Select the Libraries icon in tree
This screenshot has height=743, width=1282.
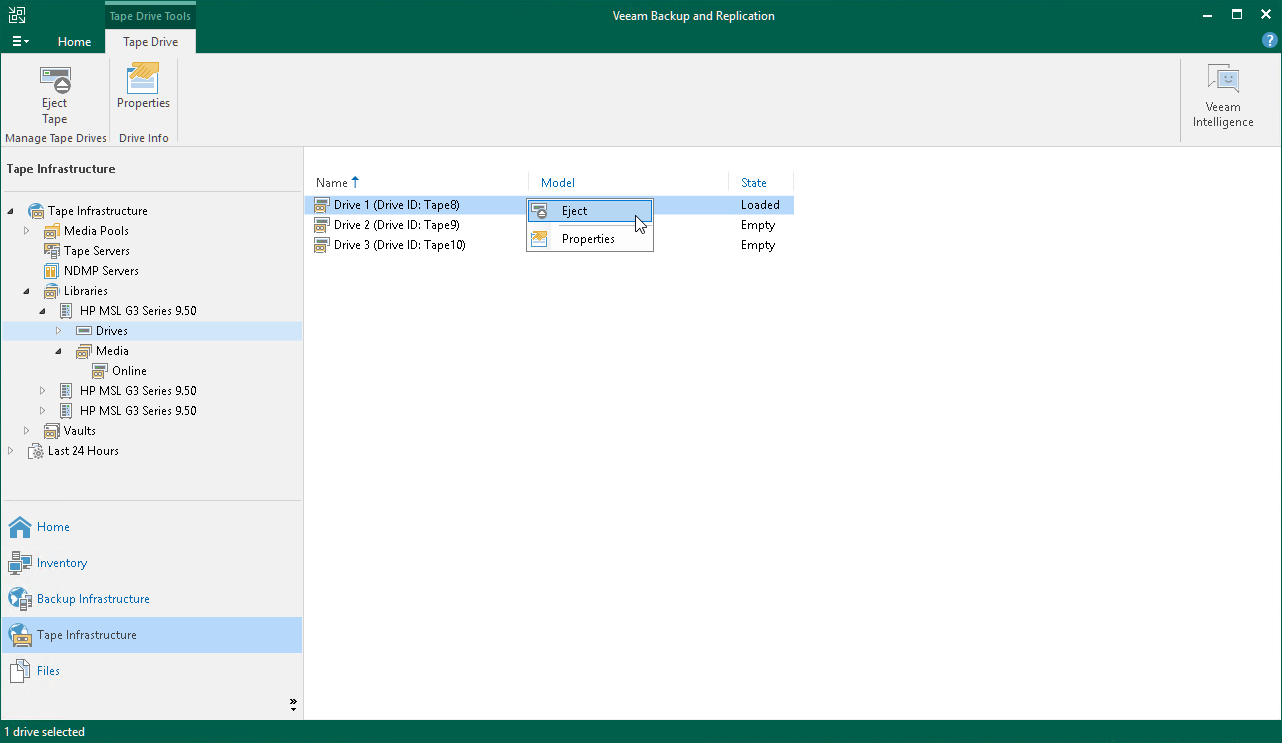tap(52, 291)
